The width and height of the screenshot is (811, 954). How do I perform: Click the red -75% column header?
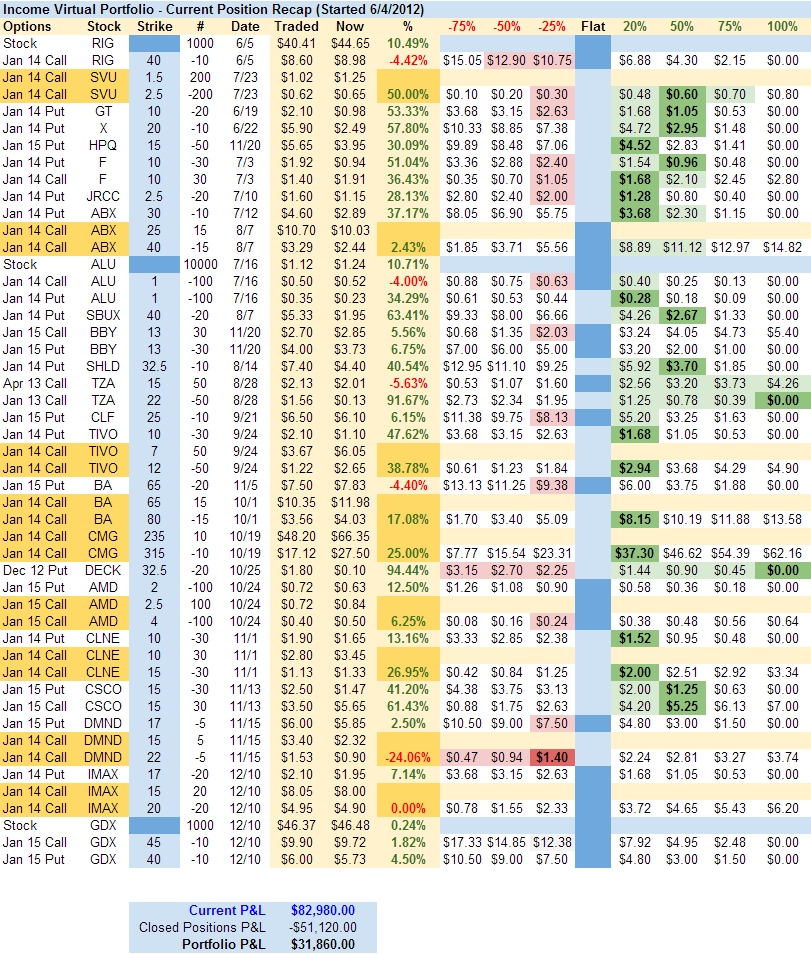tap(461, 27)
